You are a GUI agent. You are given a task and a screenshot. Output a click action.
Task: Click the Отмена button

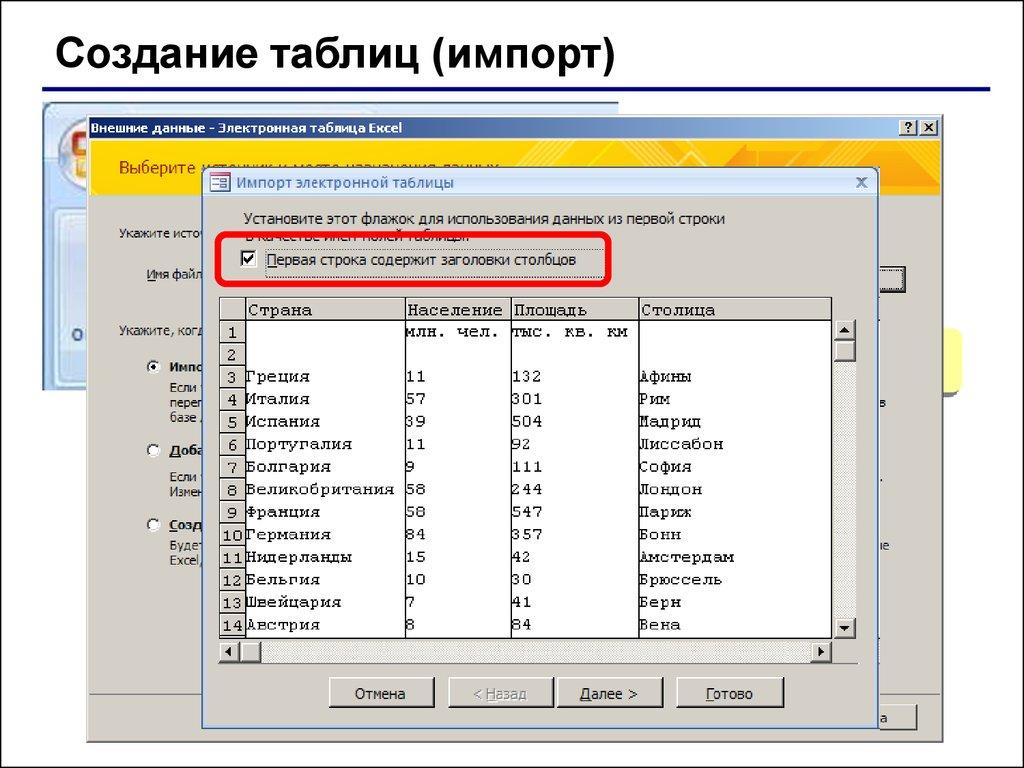381,693
